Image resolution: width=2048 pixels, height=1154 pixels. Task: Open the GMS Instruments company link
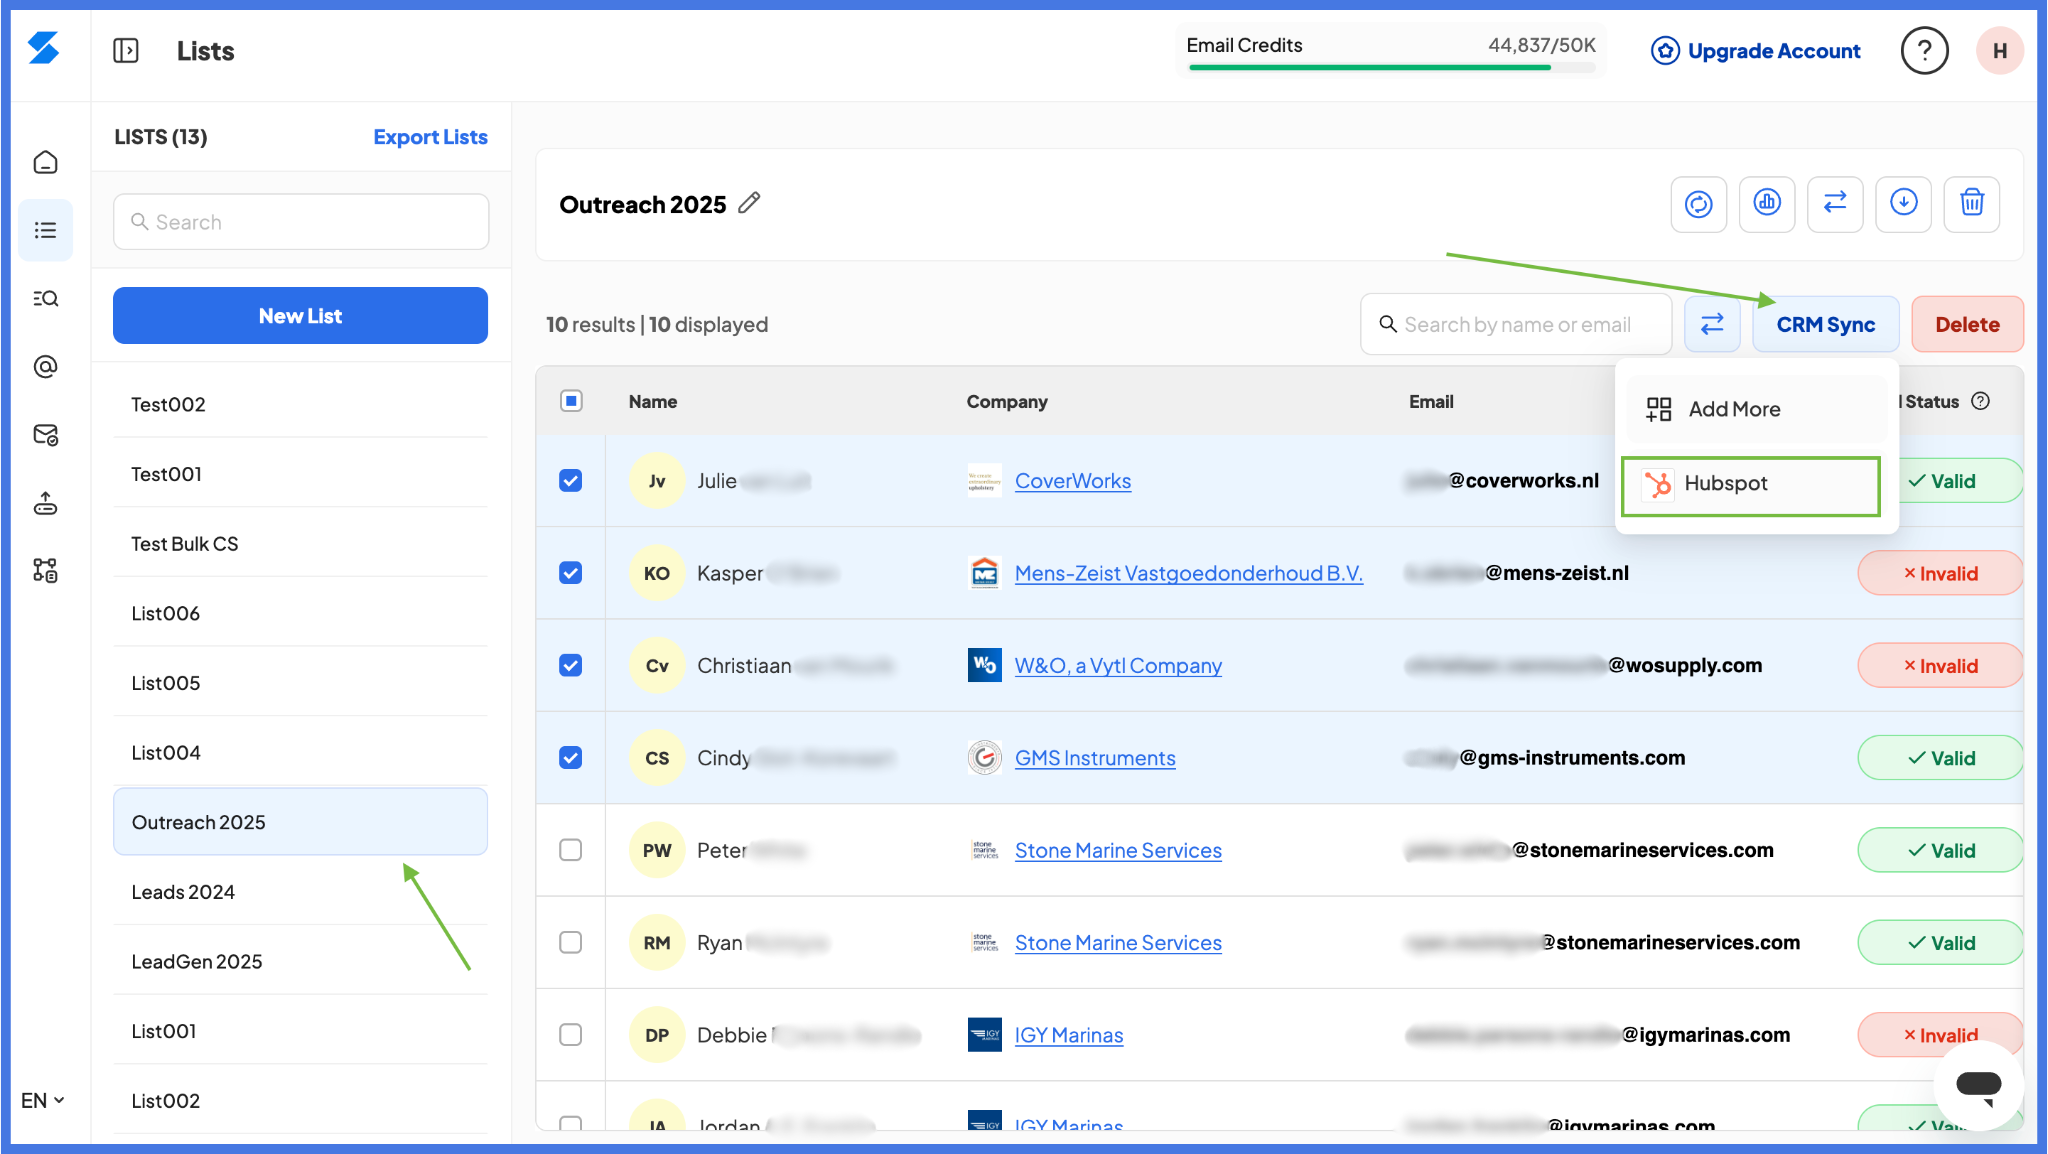click(1095, 758)
